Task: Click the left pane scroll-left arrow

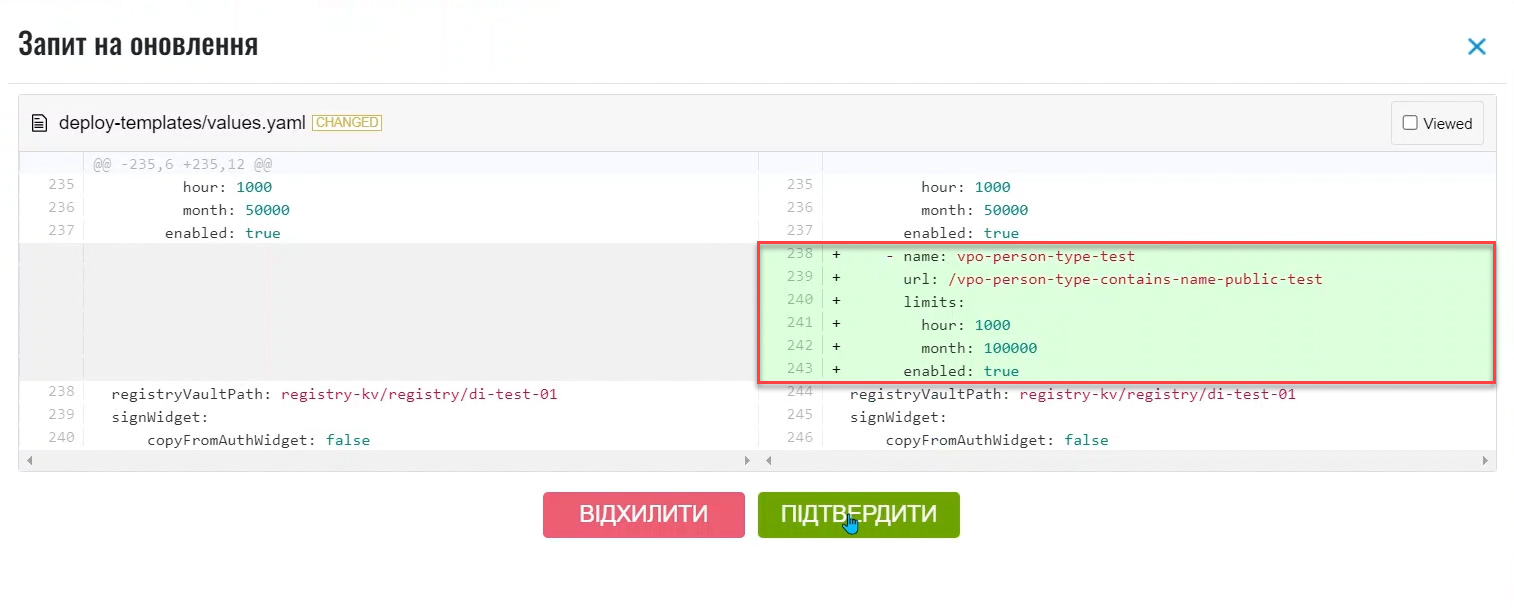Action: (29, 461)
